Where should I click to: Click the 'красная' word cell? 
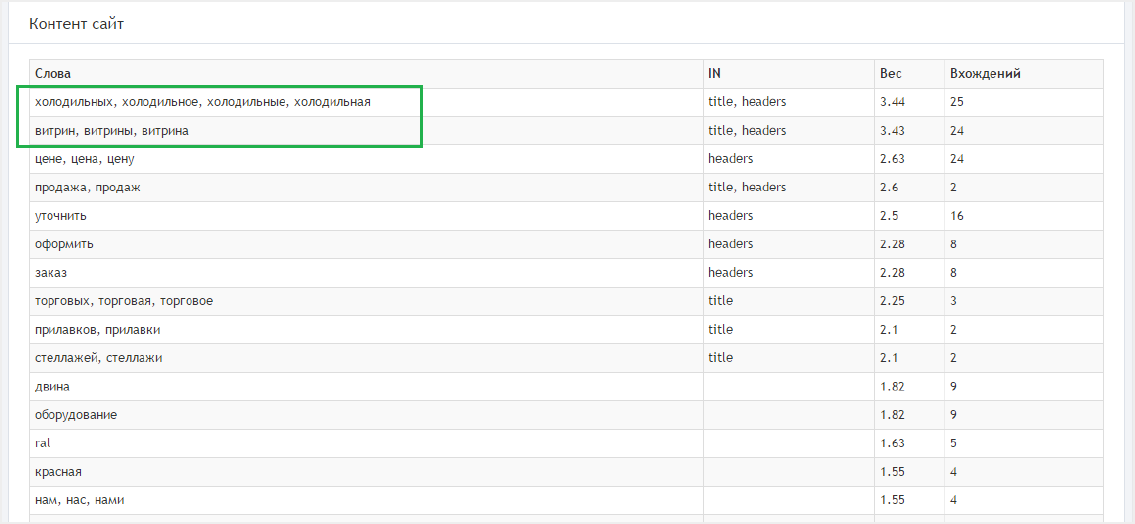coord(366,471)
